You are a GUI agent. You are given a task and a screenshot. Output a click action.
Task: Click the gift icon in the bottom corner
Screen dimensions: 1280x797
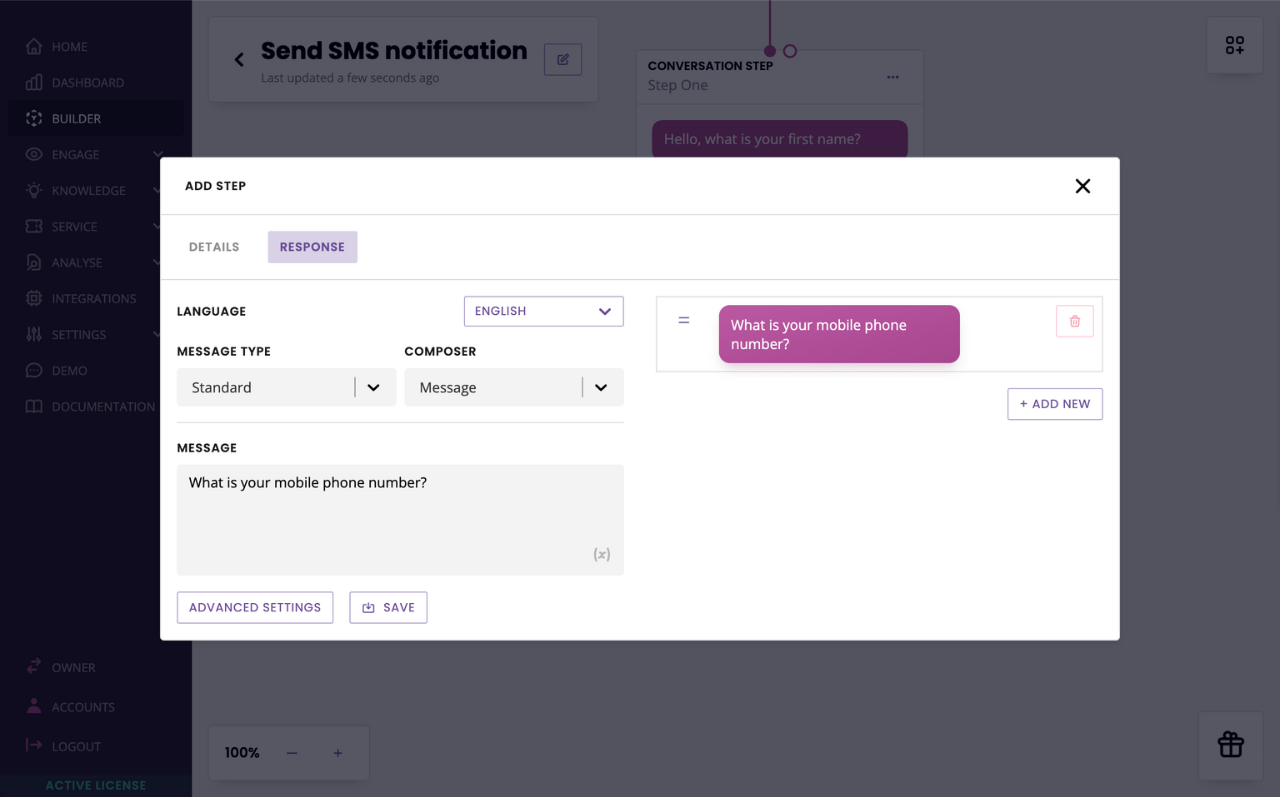coord(1230,745)
